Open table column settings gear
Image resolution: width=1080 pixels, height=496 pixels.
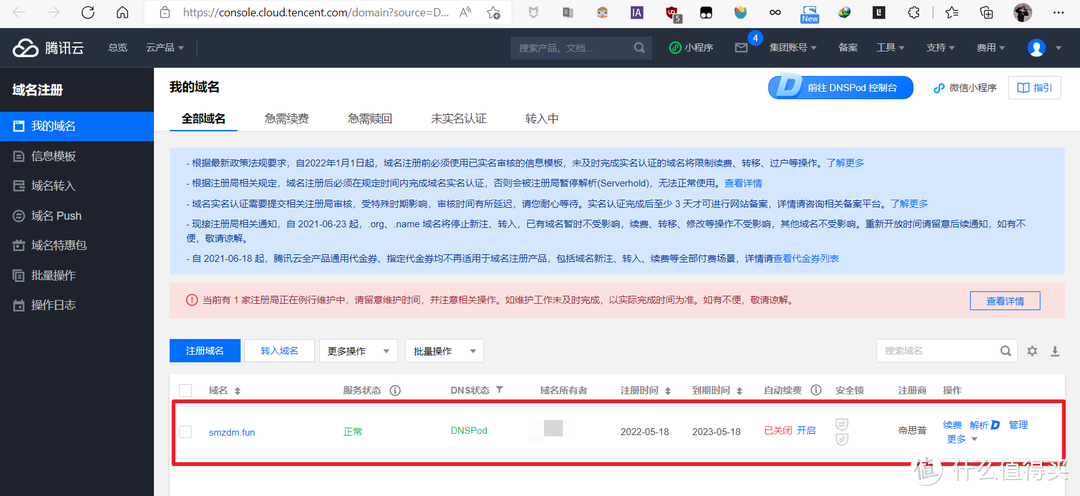click(1032, 351)
